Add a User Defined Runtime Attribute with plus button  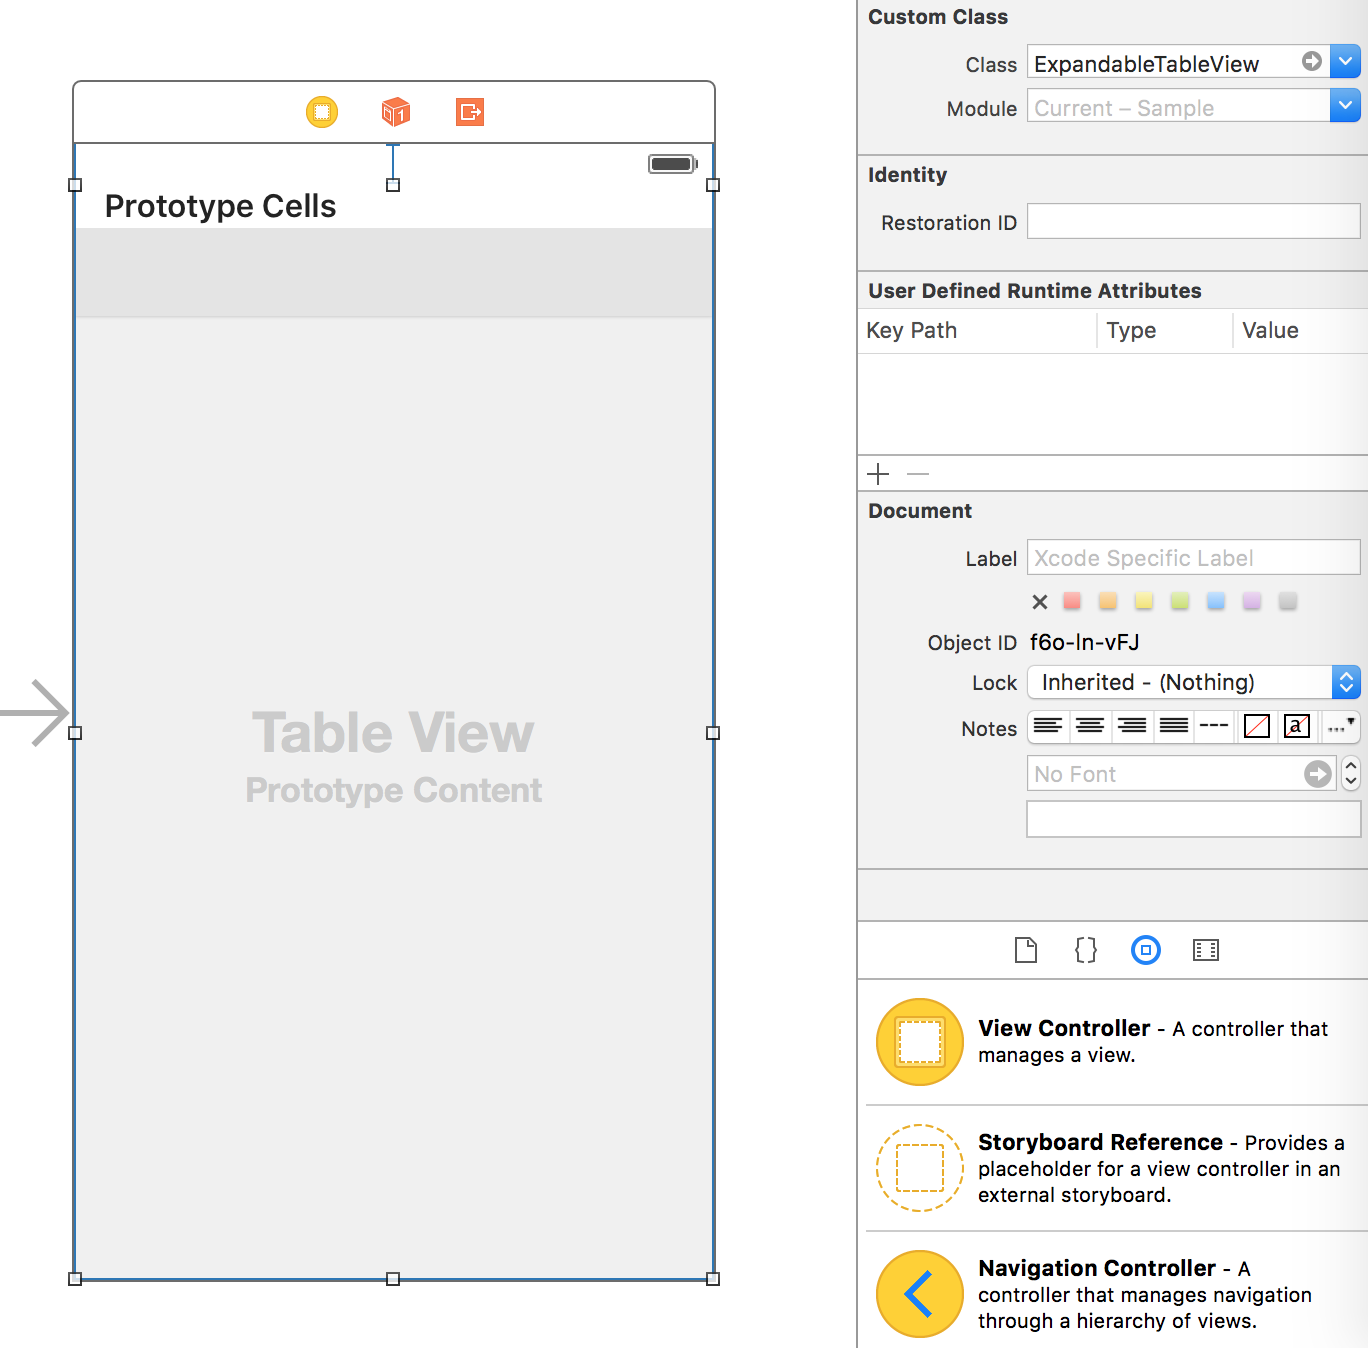point(878,473)
